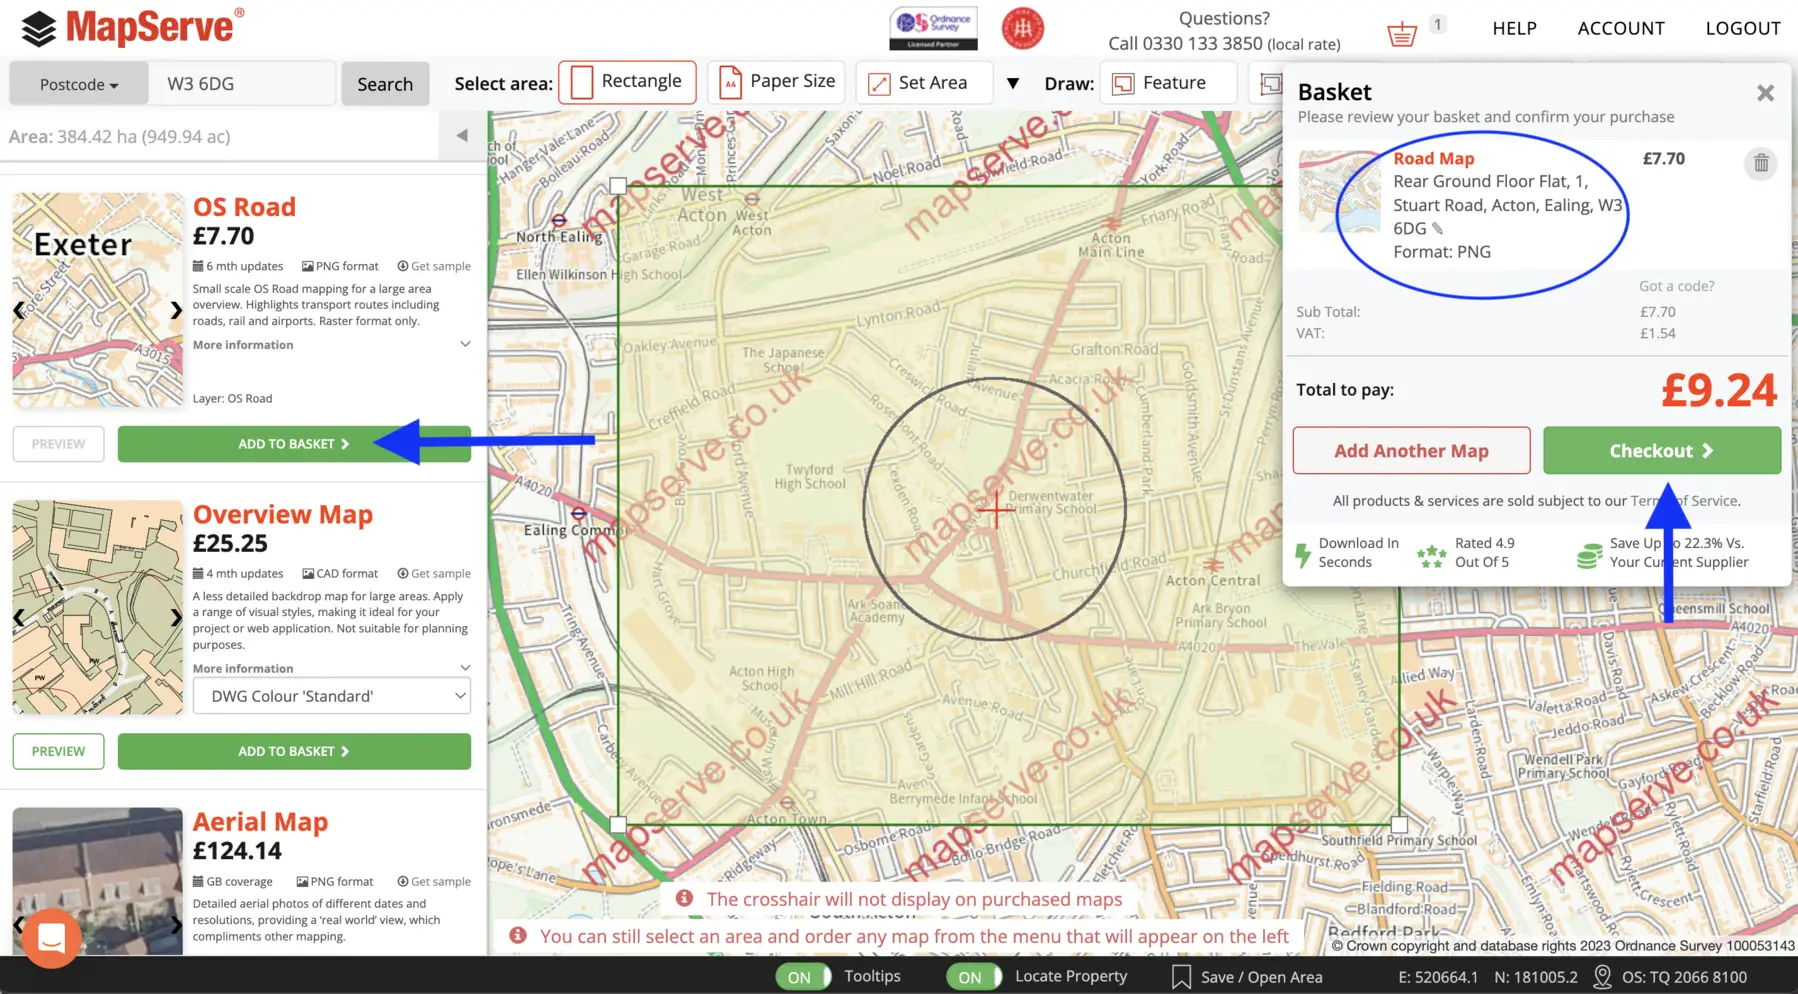This screenshot has height=994, width=1798.
Task: Click the Overview Map heading
Action: point(283,514)
